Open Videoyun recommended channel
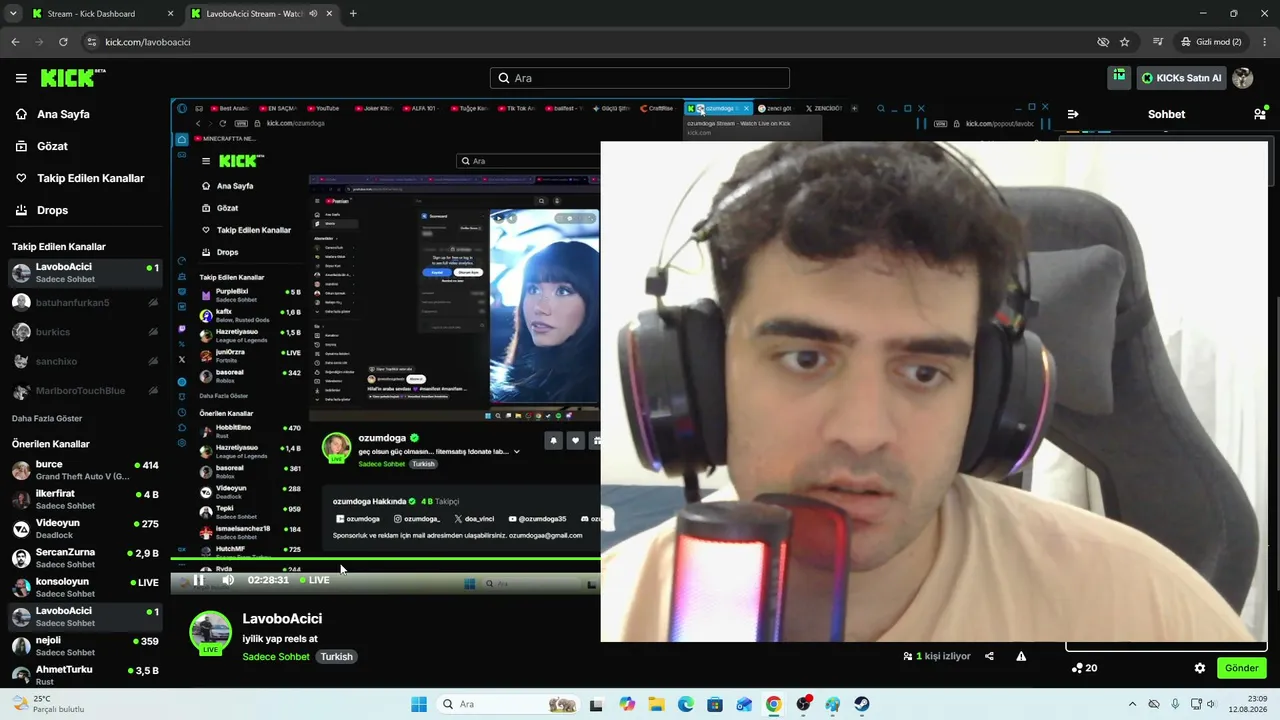Image resolution: width=1280 pixels, height=720 pixels. click(x=85, y=529)
